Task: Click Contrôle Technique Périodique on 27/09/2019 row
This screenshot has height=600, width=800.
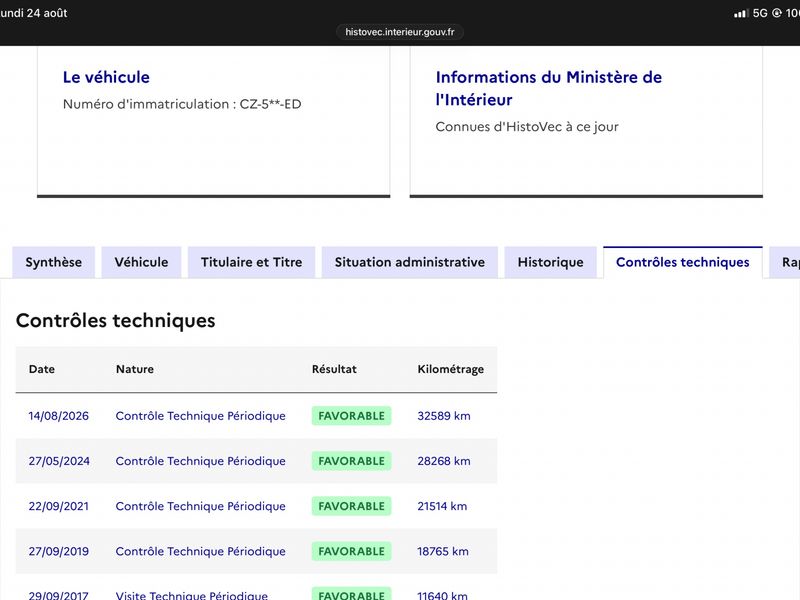Action: pyautogui.click(x=201, y=552)
